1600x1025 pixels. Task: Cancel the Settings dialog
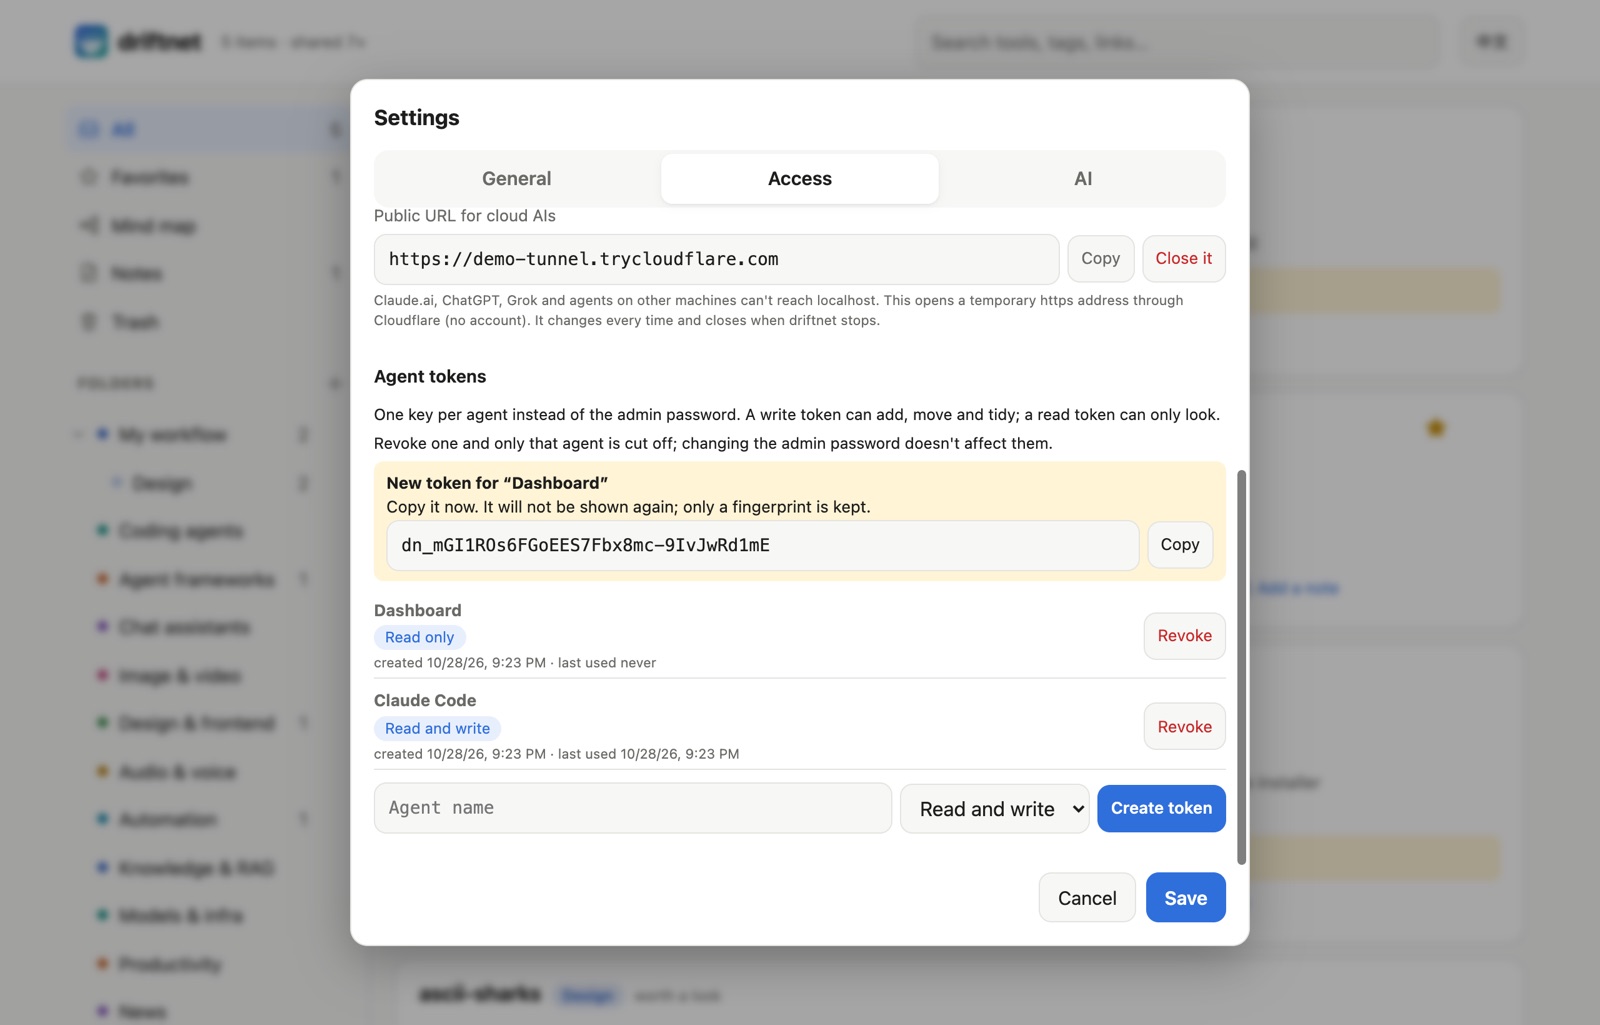(1087, 898)
